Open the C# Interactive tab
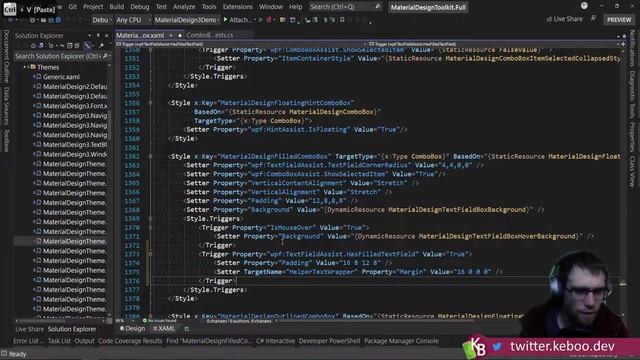Viewport: 640px width, 360px height. point(275,341)
